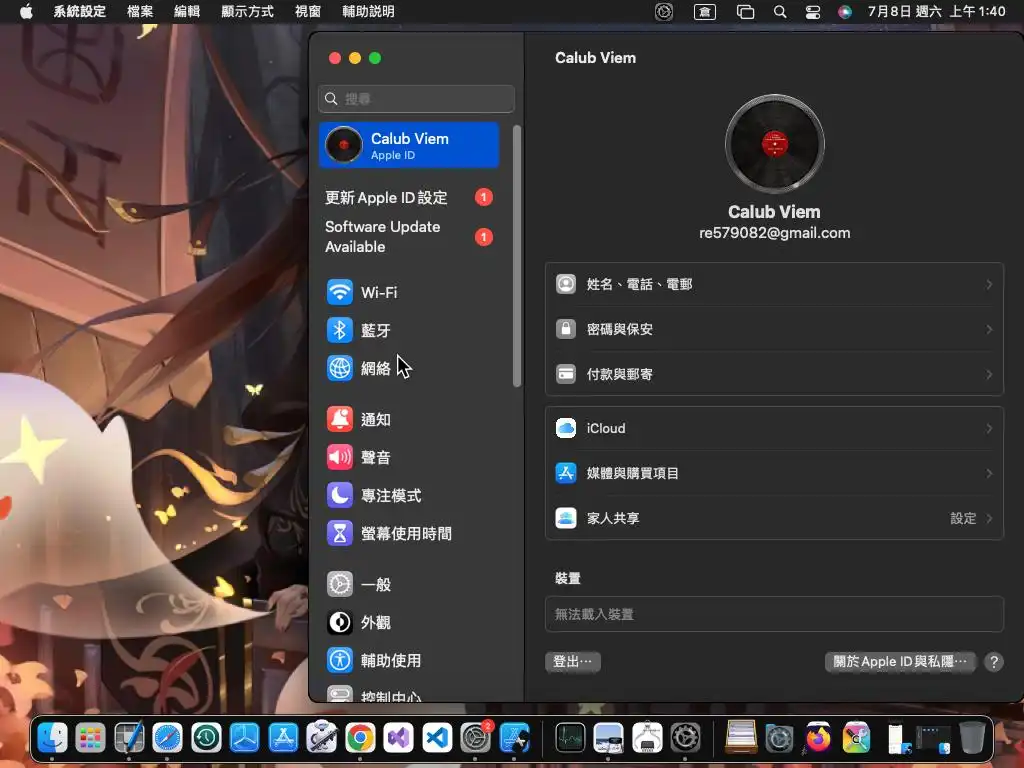The height and width of the screenshot is (768, 1024).
Task: Click the play-gear icon in the menu bar
Action: pos(664,12)
